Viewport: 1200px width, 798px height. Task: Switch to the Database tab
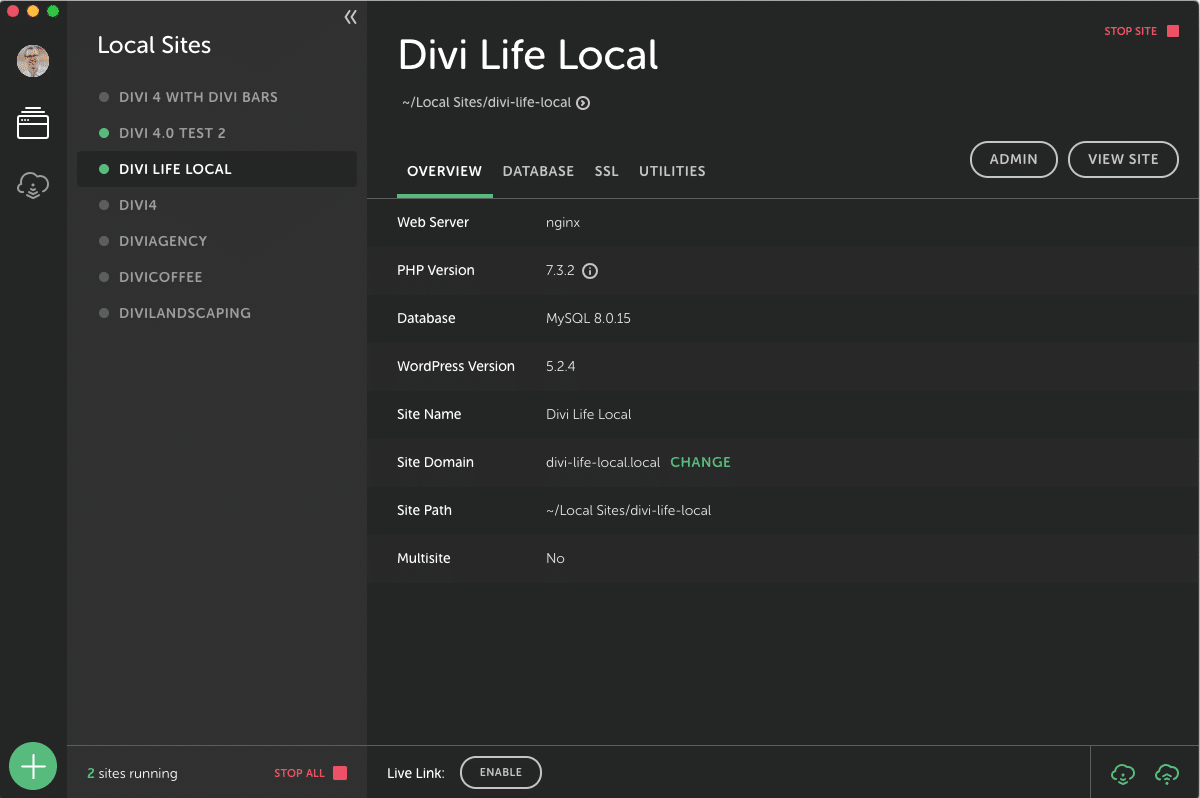pos(538,171)
